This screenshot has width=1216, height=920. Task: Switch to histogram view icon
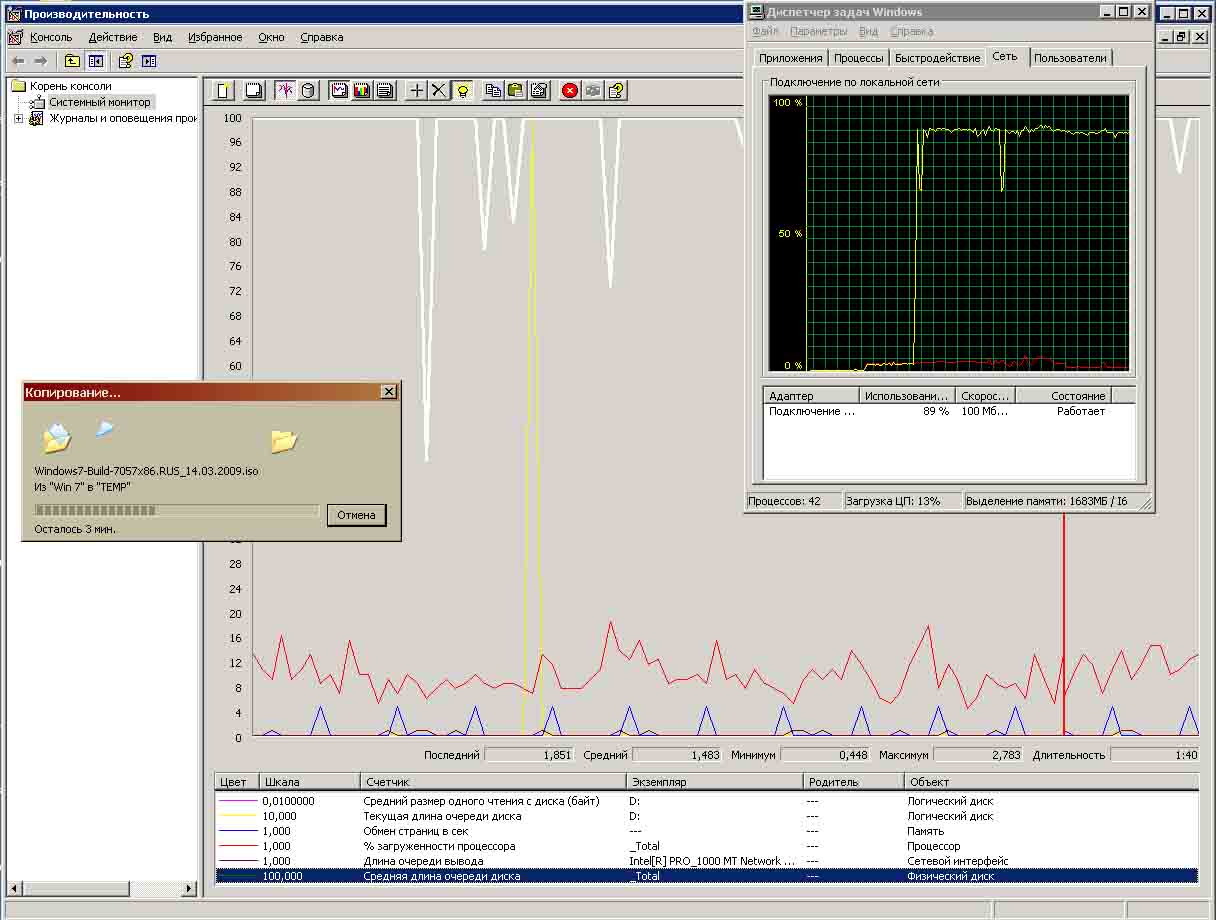361,91
